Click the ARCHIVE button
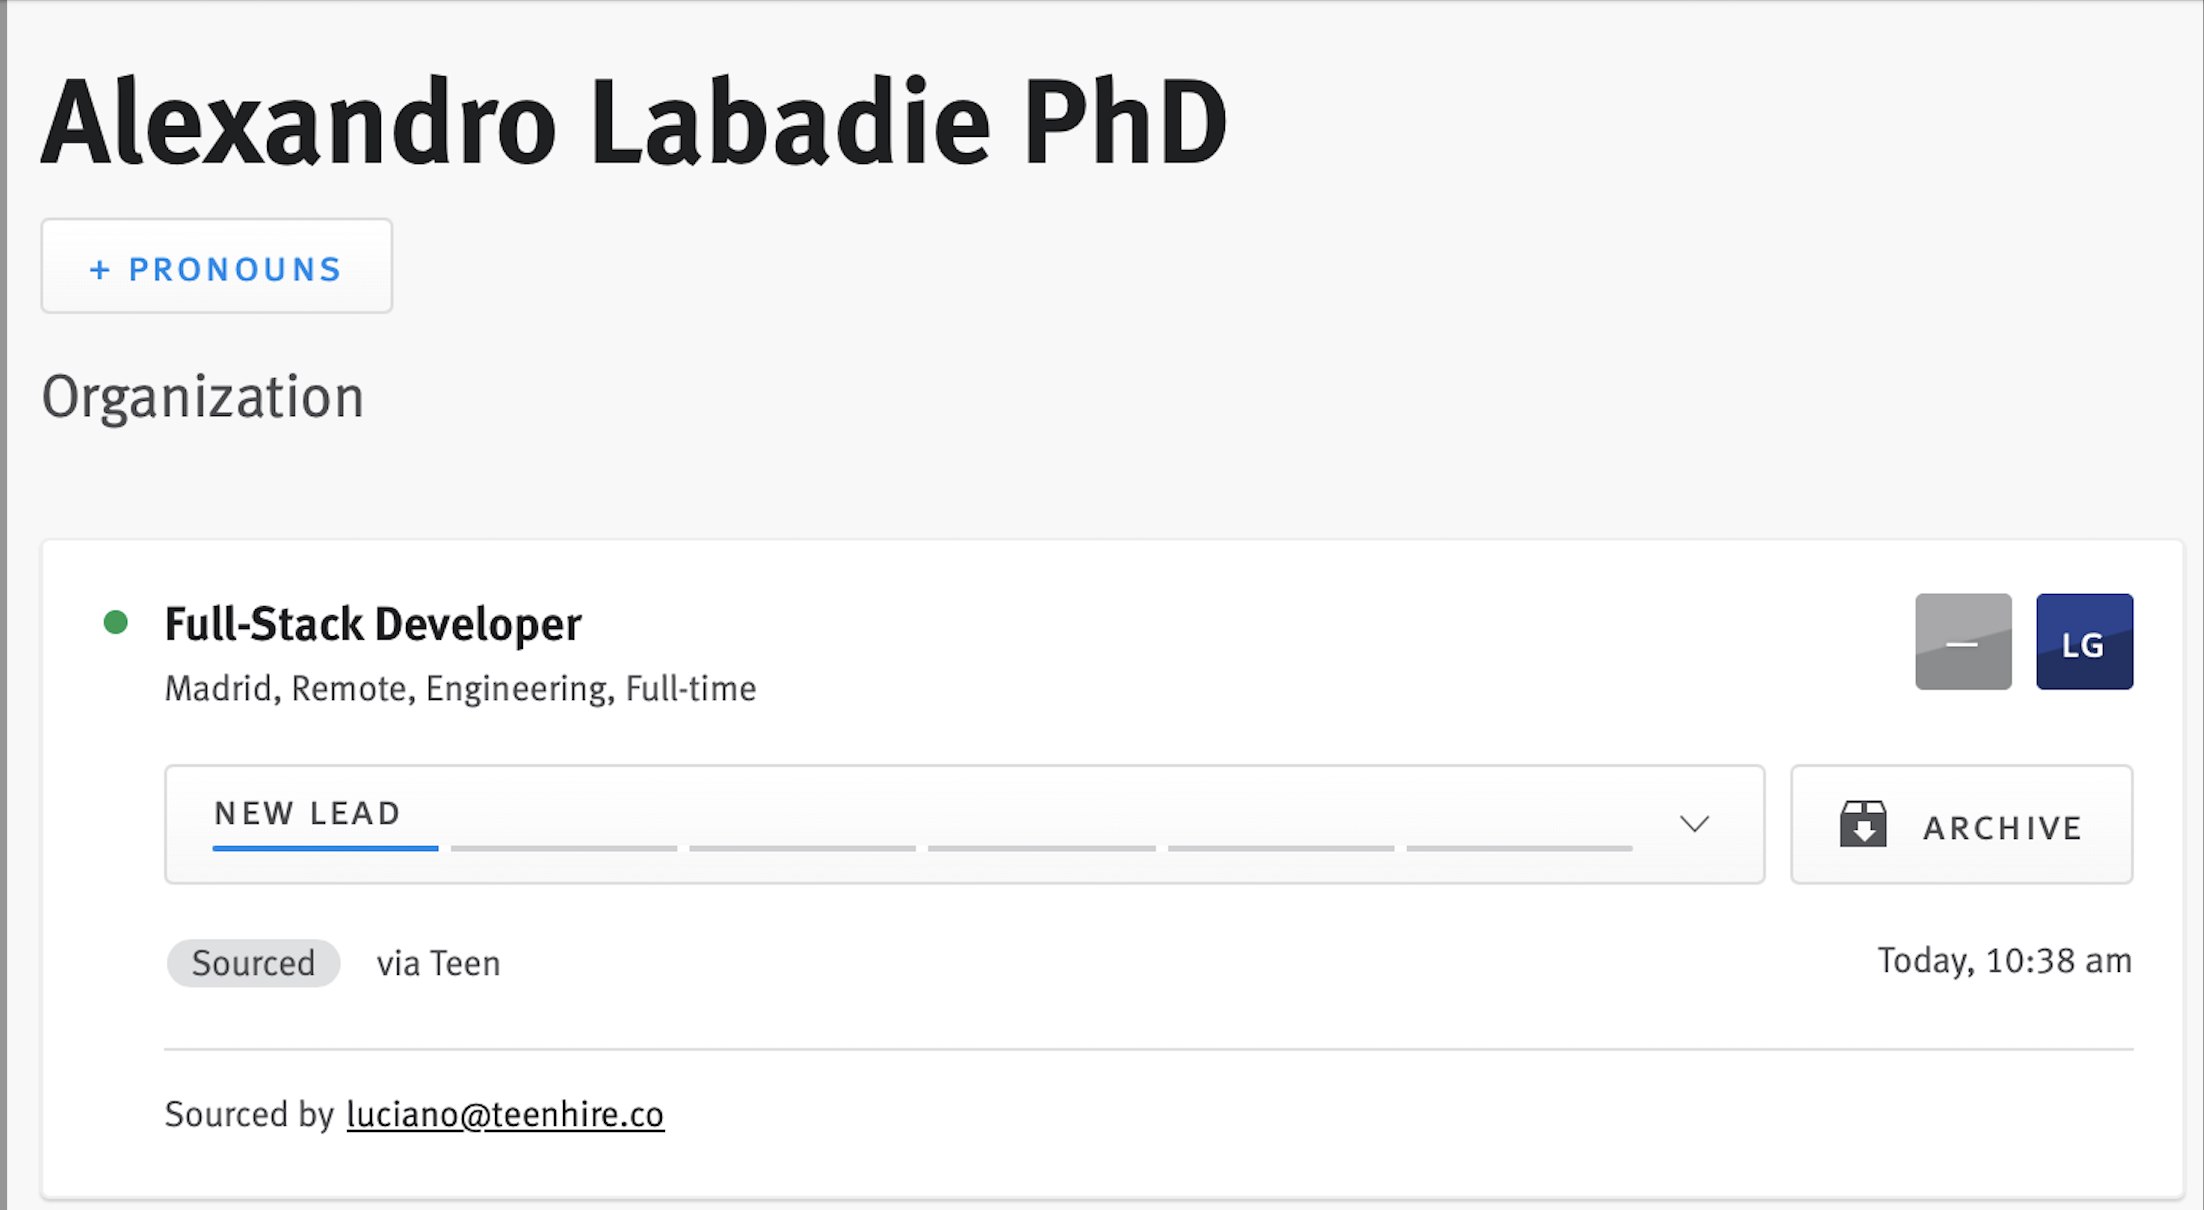Image resolution: width=2204 pixels, height=1210 pixels. (1961, 824)
